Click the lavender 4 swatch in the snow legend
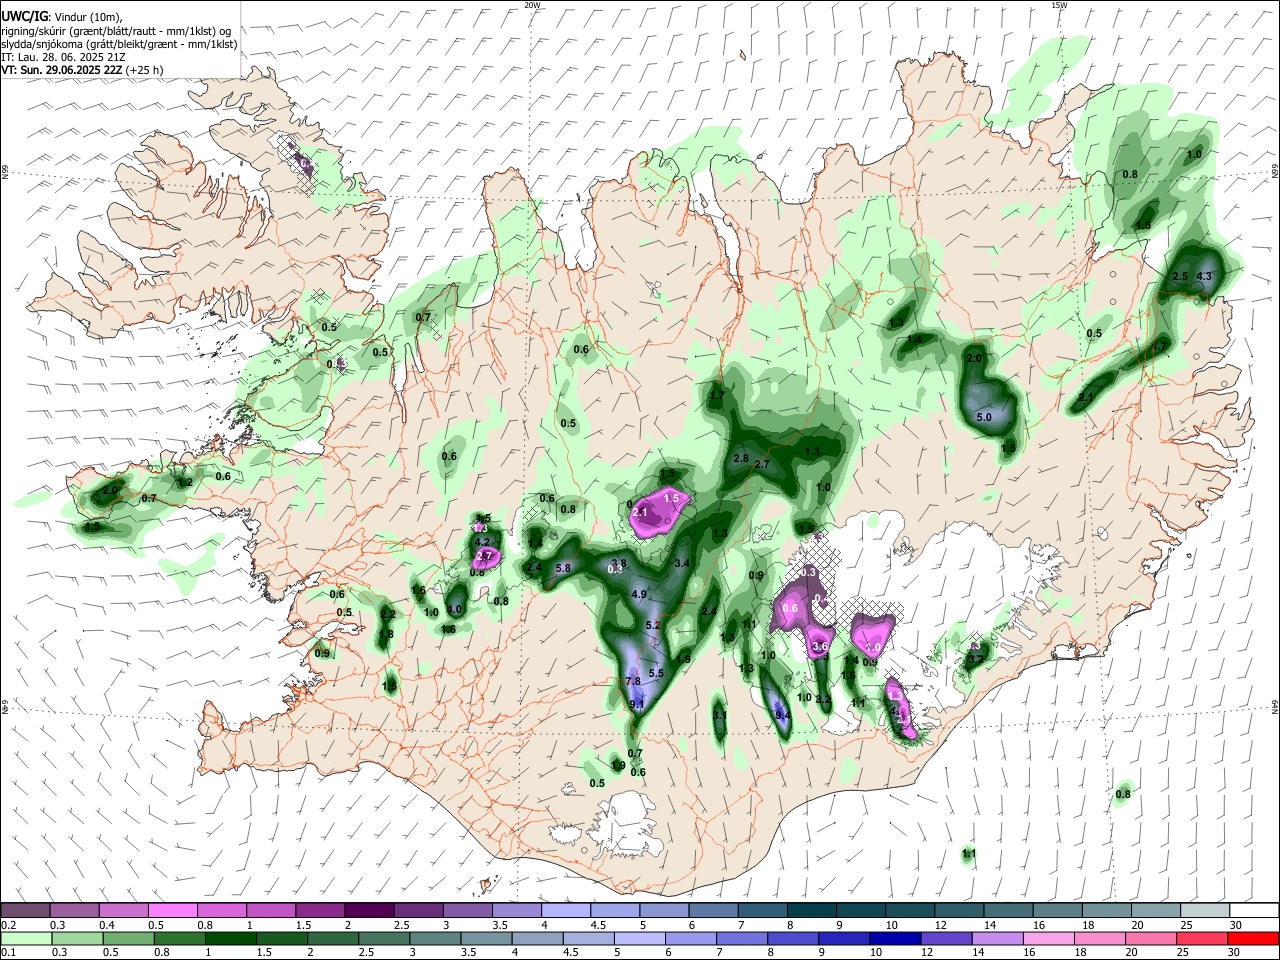The height and width of the screenshot is (960, 1280). [565, 911]
